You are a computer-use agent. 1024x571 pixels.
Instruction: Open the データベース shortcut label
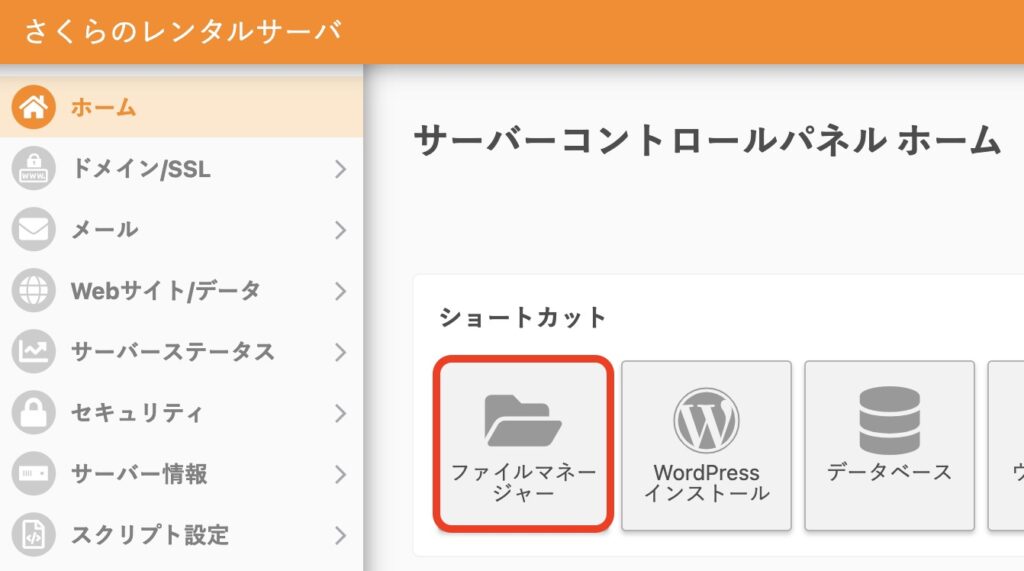point(889,472)
